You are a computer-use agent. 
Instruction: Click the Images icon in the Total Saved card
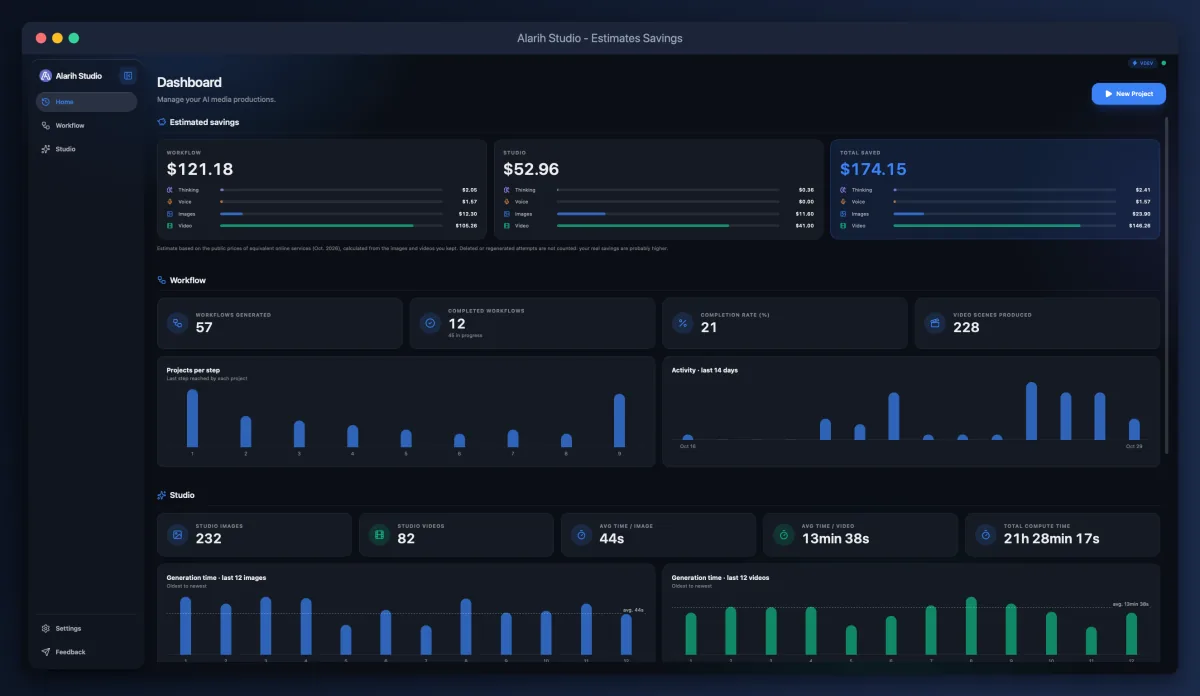pos(843,214)
